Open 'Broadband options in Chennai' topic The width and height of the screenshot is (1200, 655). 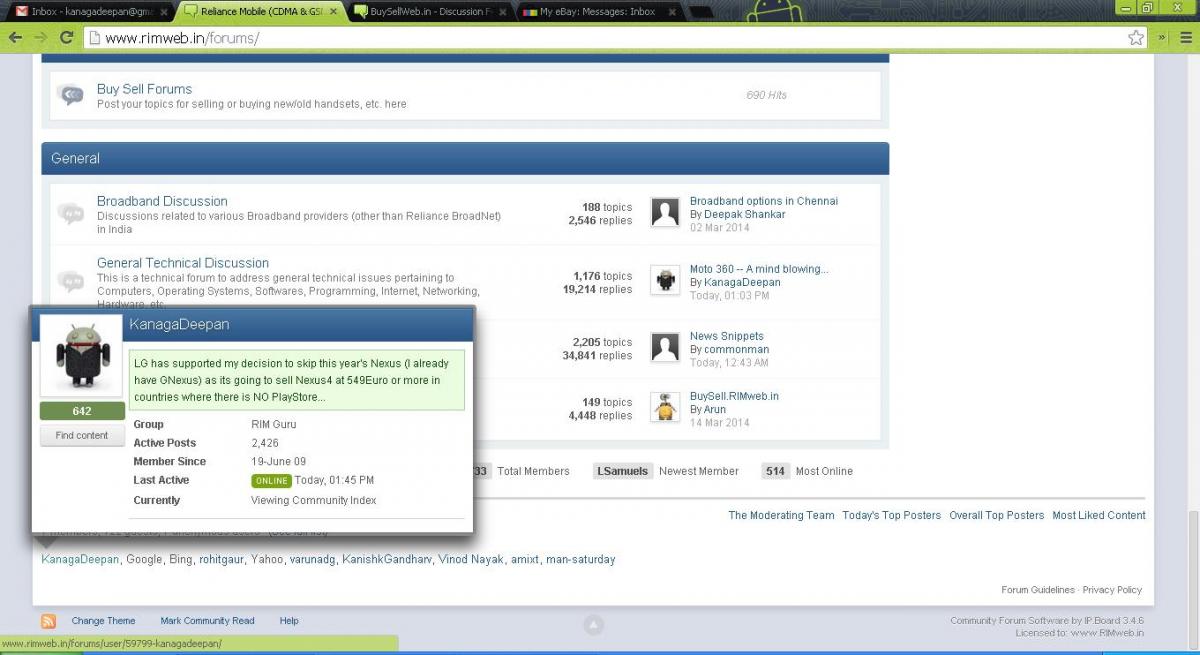click(764, 201)
